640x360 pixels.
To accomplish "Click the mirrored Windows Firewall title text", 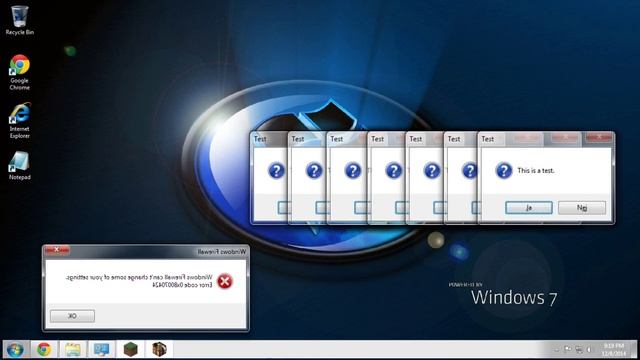I will pos(222,252).
